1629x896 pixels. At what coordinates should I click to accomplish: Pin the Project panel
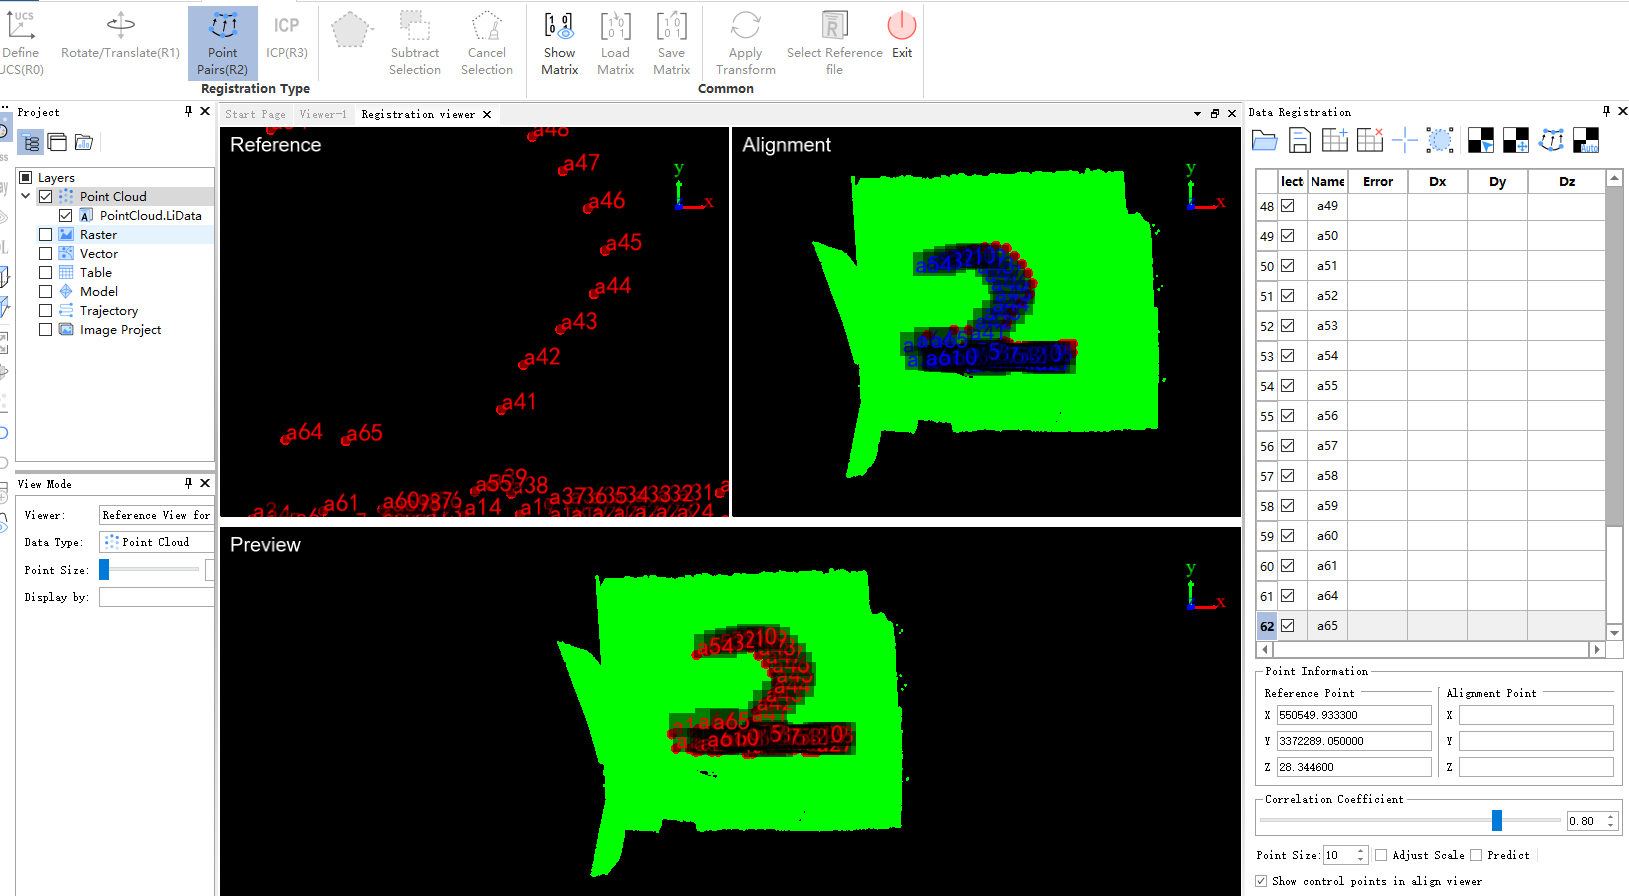pyautogui.click(x=188, y=112)
